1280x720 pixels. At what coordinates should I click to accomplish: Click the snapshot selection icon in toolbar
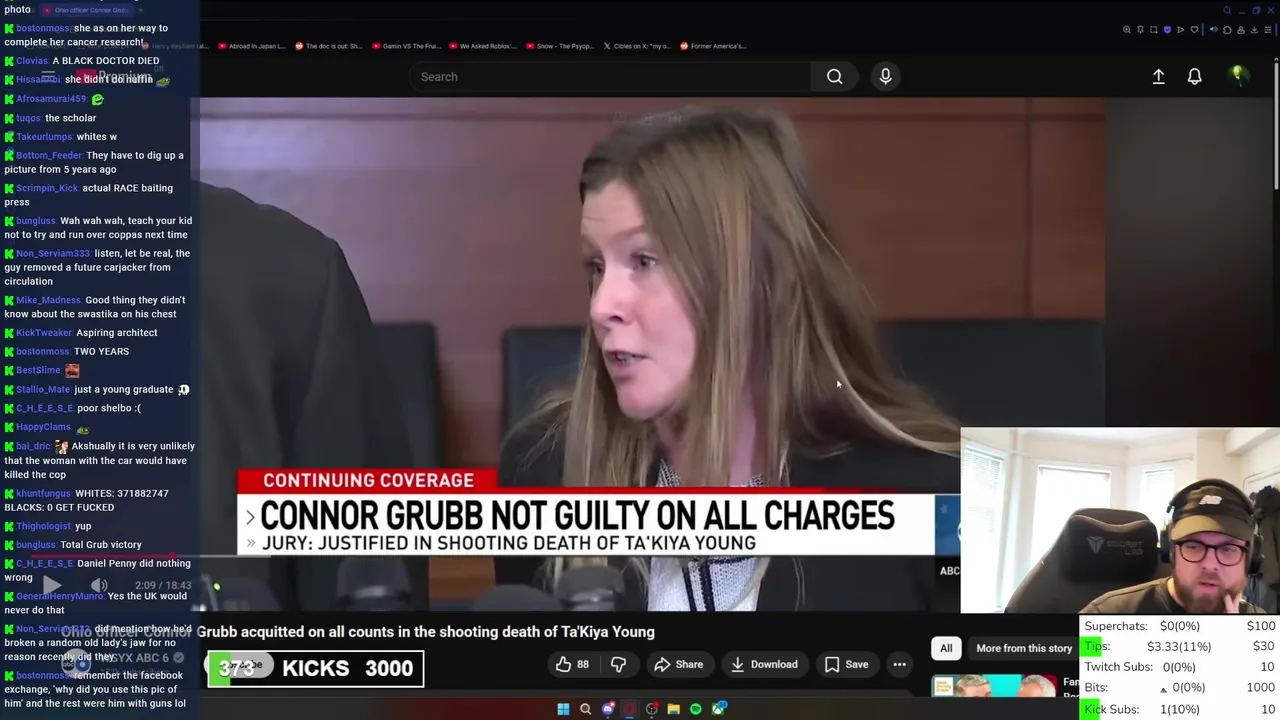[1154, 30]
